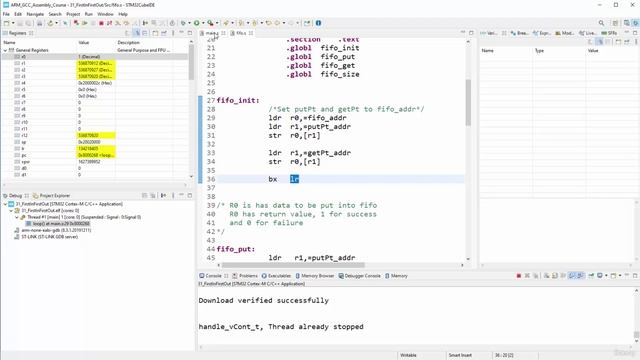Click the Build hammer icon in toolbar

[50, 23]
